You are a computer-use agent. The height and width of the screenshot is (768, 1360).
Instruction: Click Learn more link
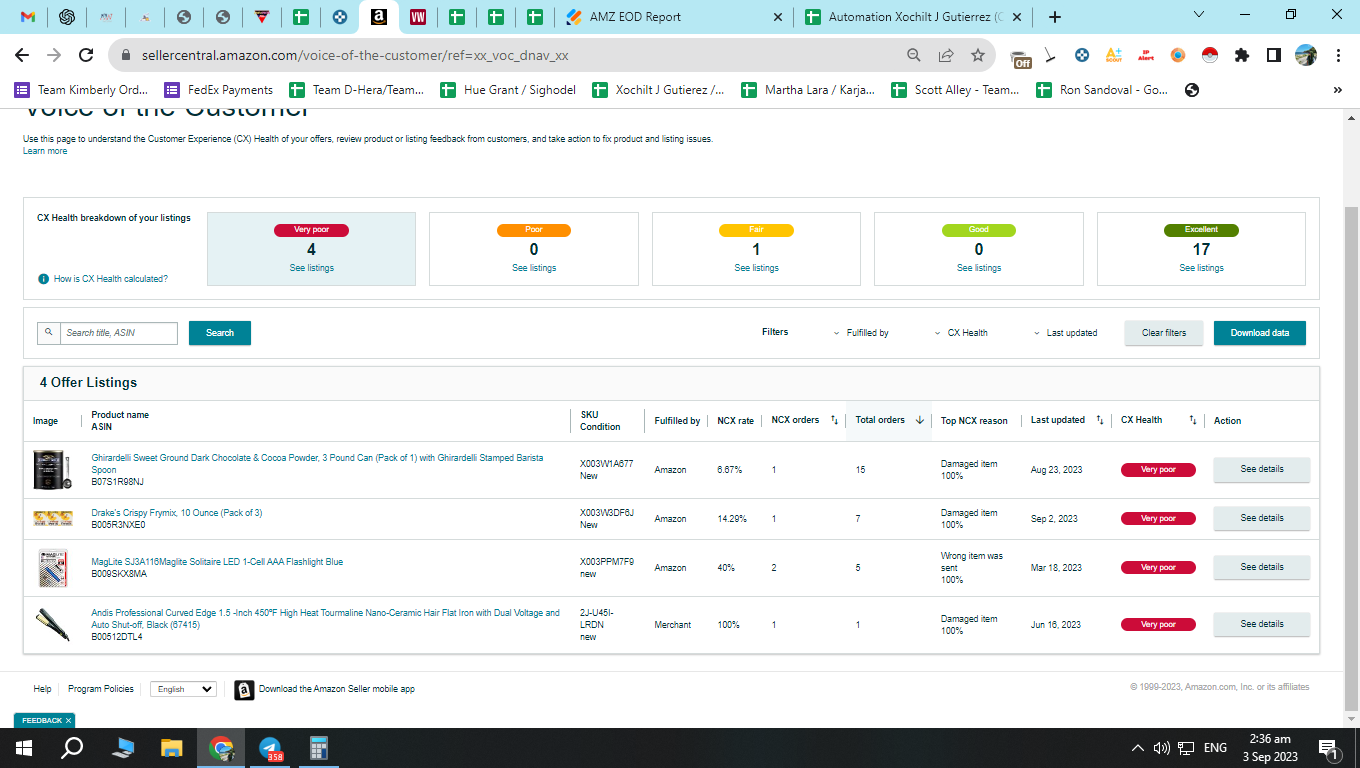pos(45,151)
